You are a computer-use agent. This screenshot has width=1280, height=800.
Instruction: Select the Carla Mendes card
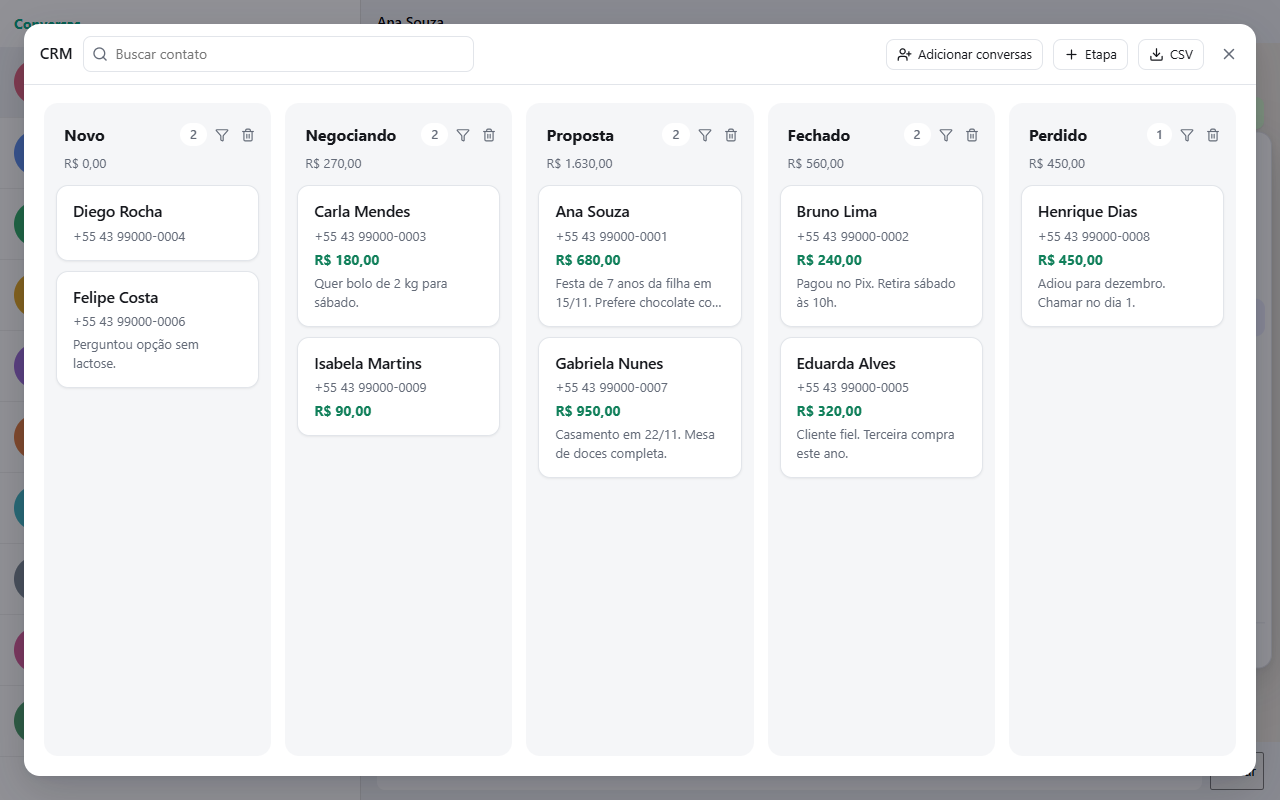point(399,256)
